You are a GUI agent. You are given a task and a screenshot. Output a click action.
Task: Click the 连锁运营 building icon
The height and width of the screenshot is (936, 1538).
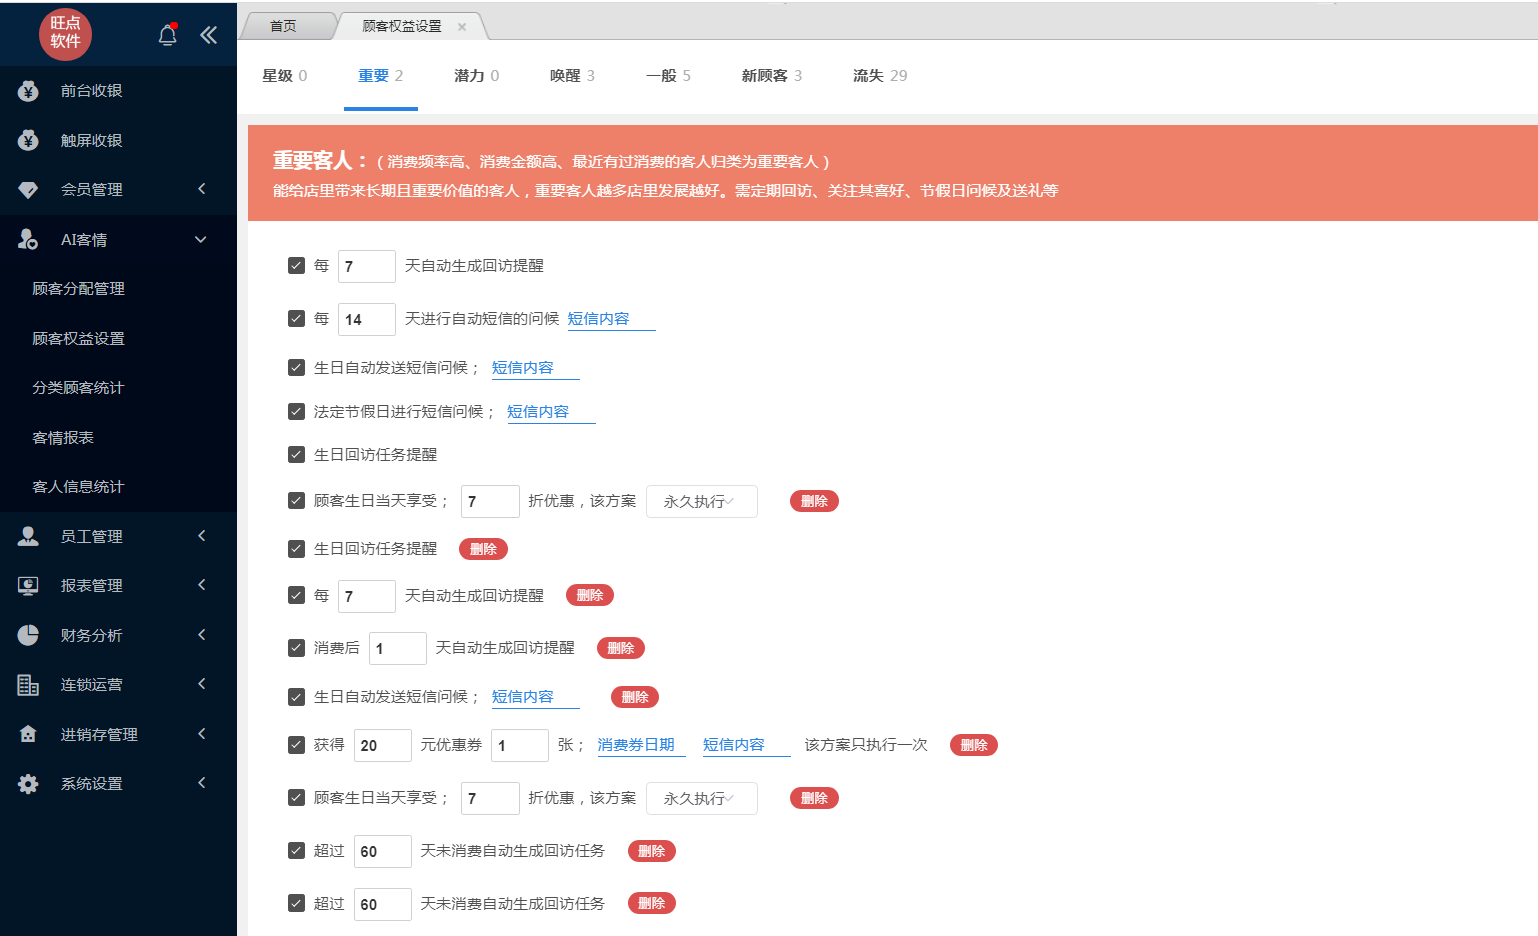tap(28, 685)
